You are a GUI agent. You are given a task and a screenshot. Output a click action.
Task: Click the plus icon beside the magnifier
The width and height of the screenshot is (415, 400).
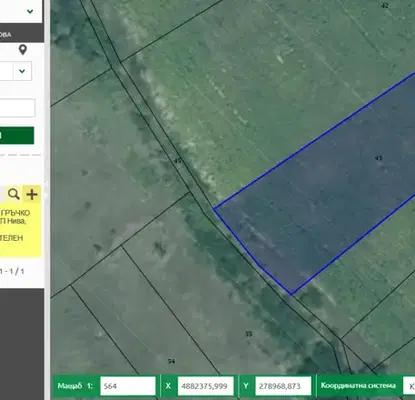tap(32, 194)
